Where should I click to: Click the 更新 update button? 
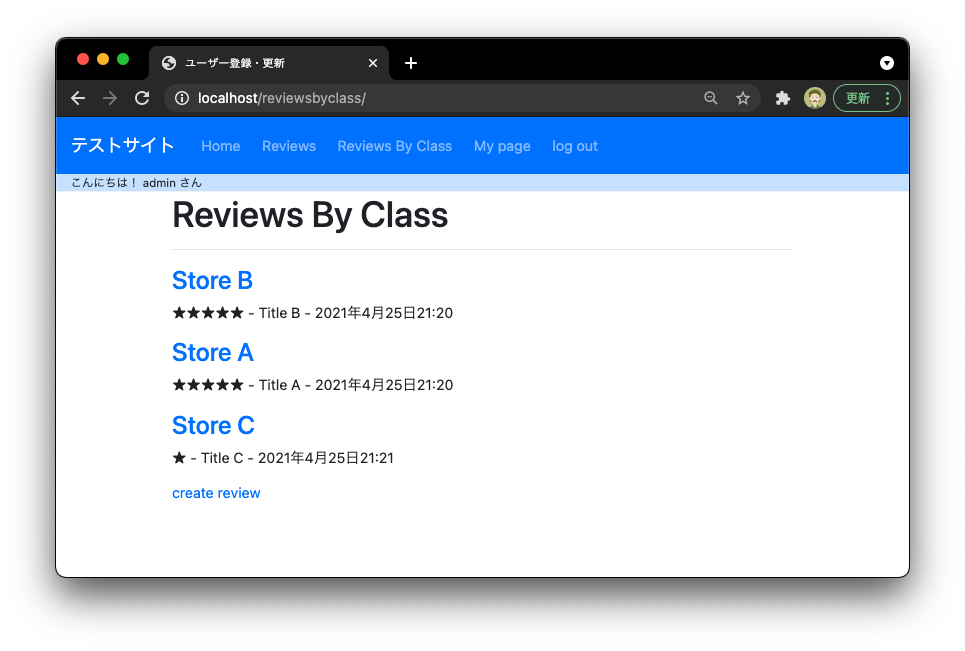point(857,98)
